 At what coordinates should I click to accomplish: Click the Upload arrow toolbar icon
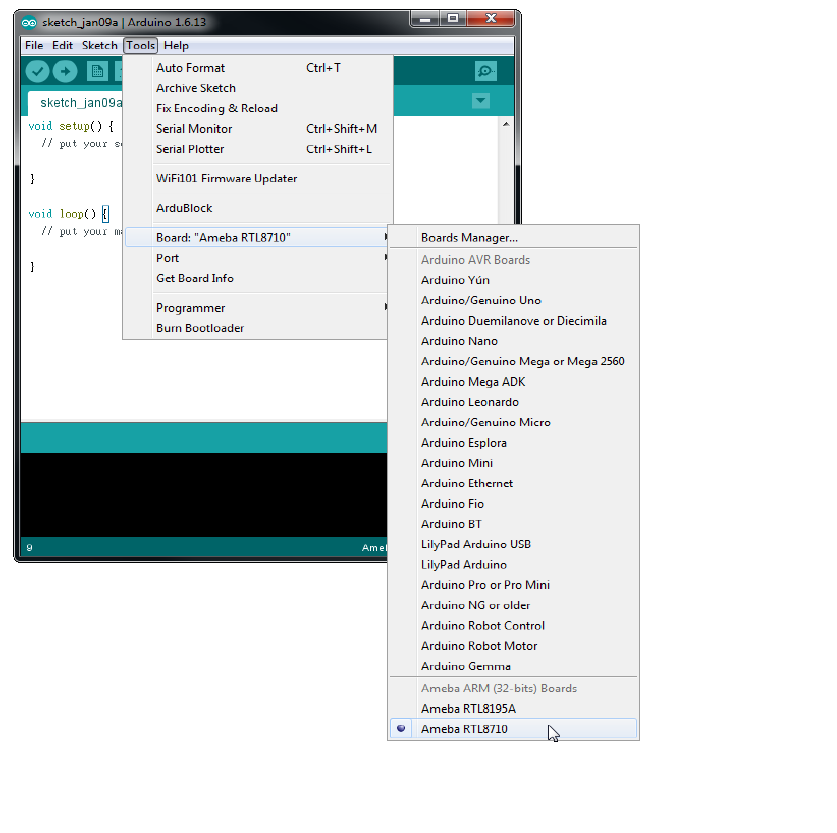coord(65,71)
